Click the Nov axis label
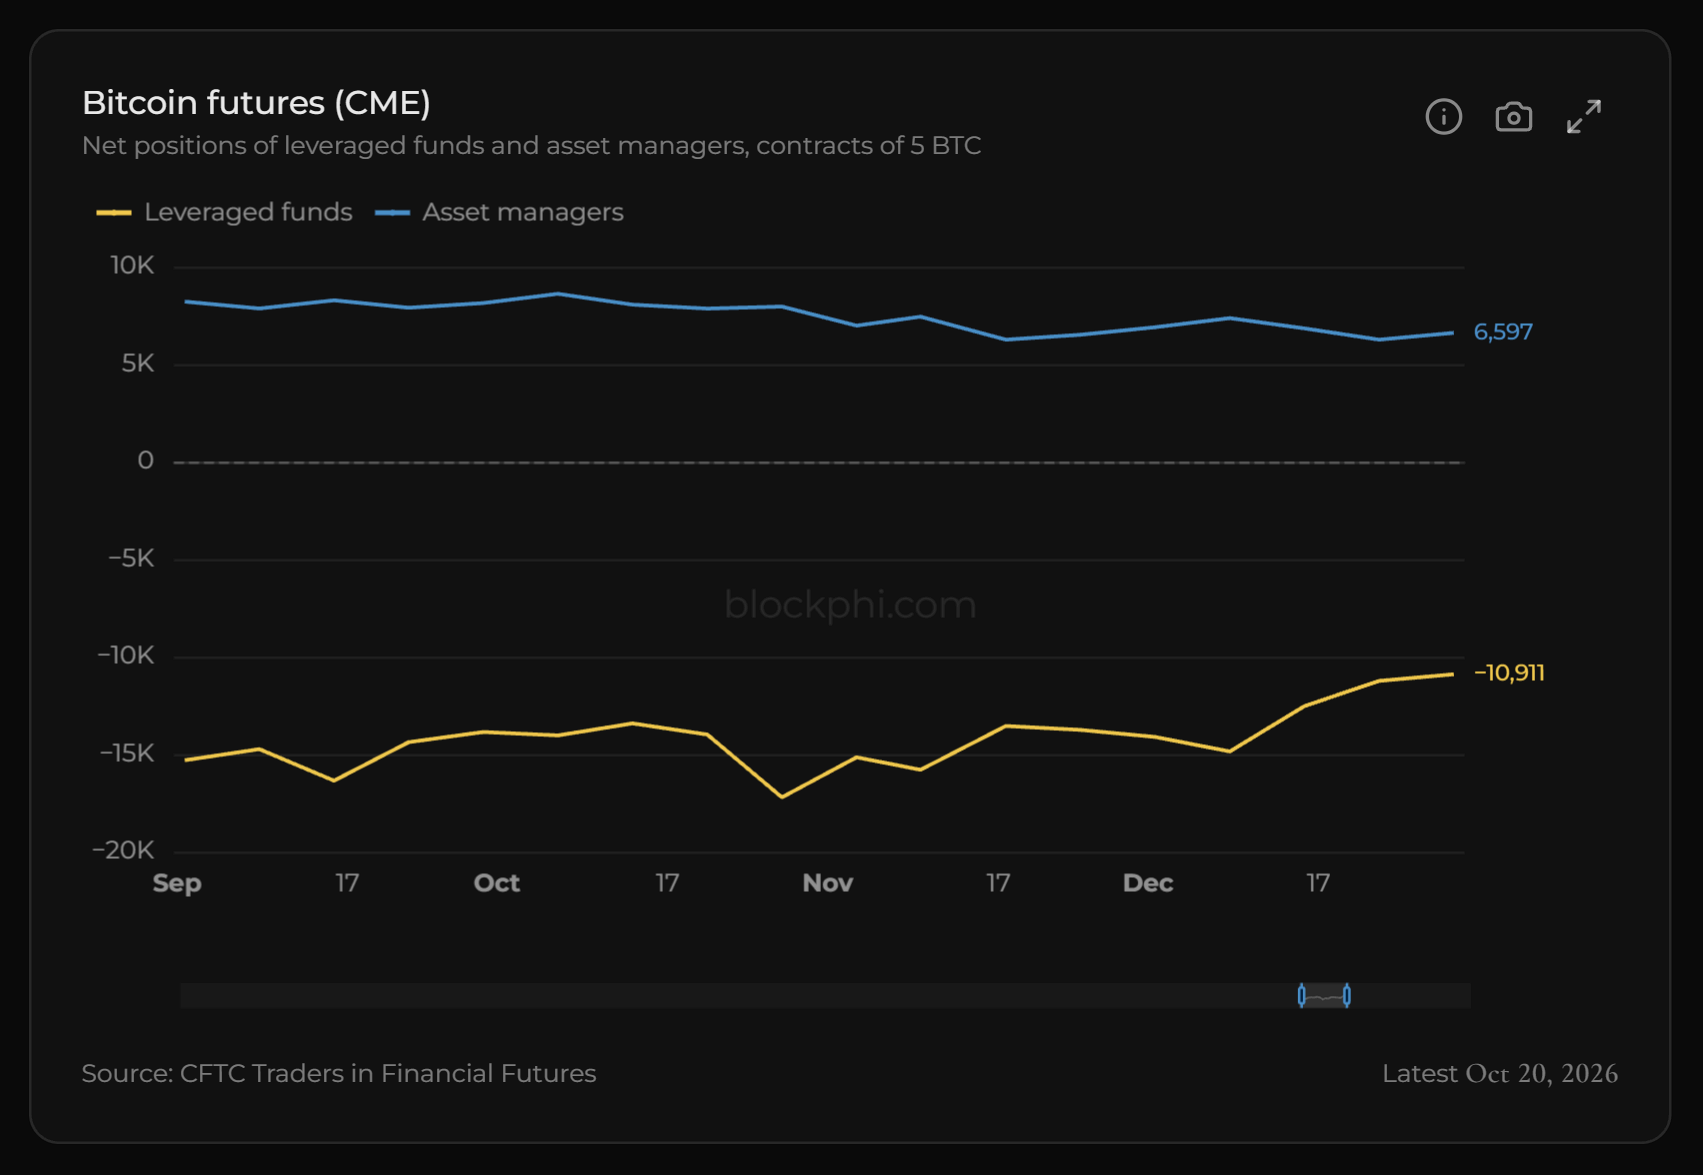Screen dimensions: 1703x1175 (828, 883)
